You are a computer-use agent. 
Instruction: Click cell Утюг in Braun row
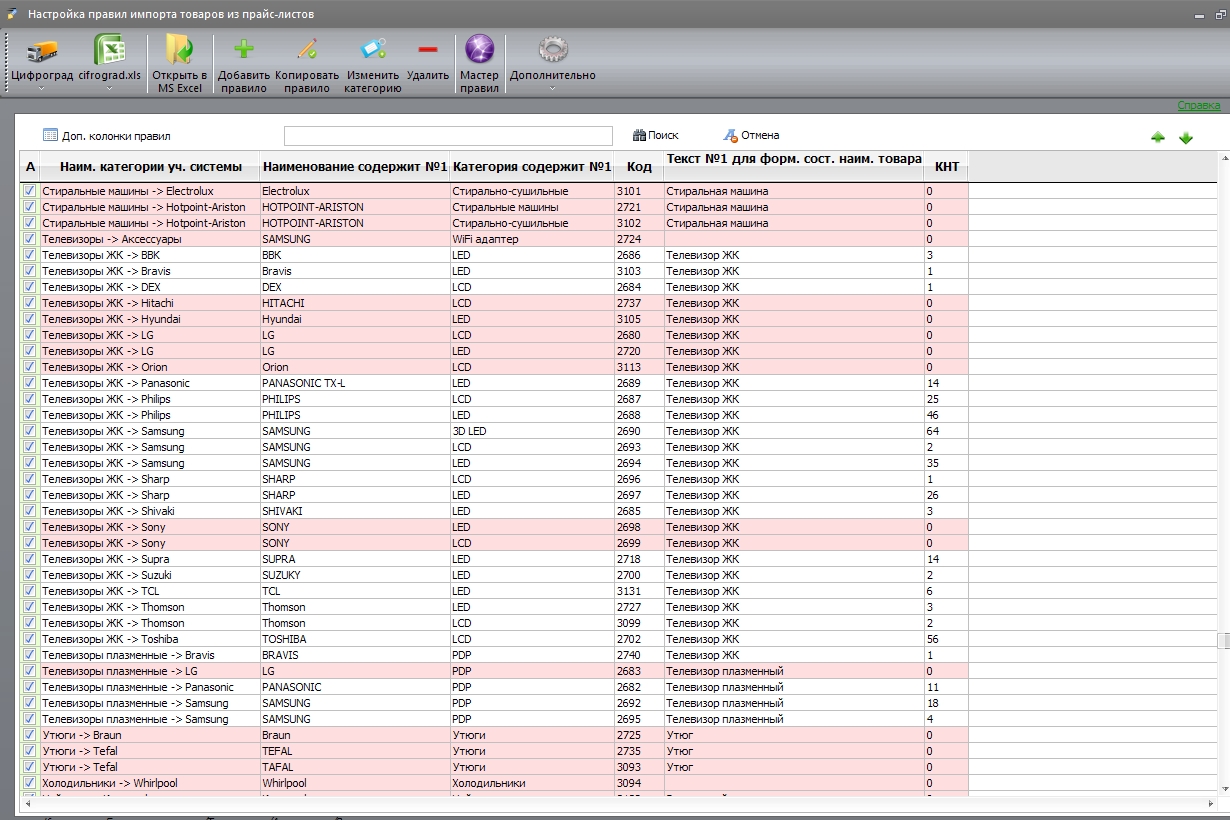(794, 735)
